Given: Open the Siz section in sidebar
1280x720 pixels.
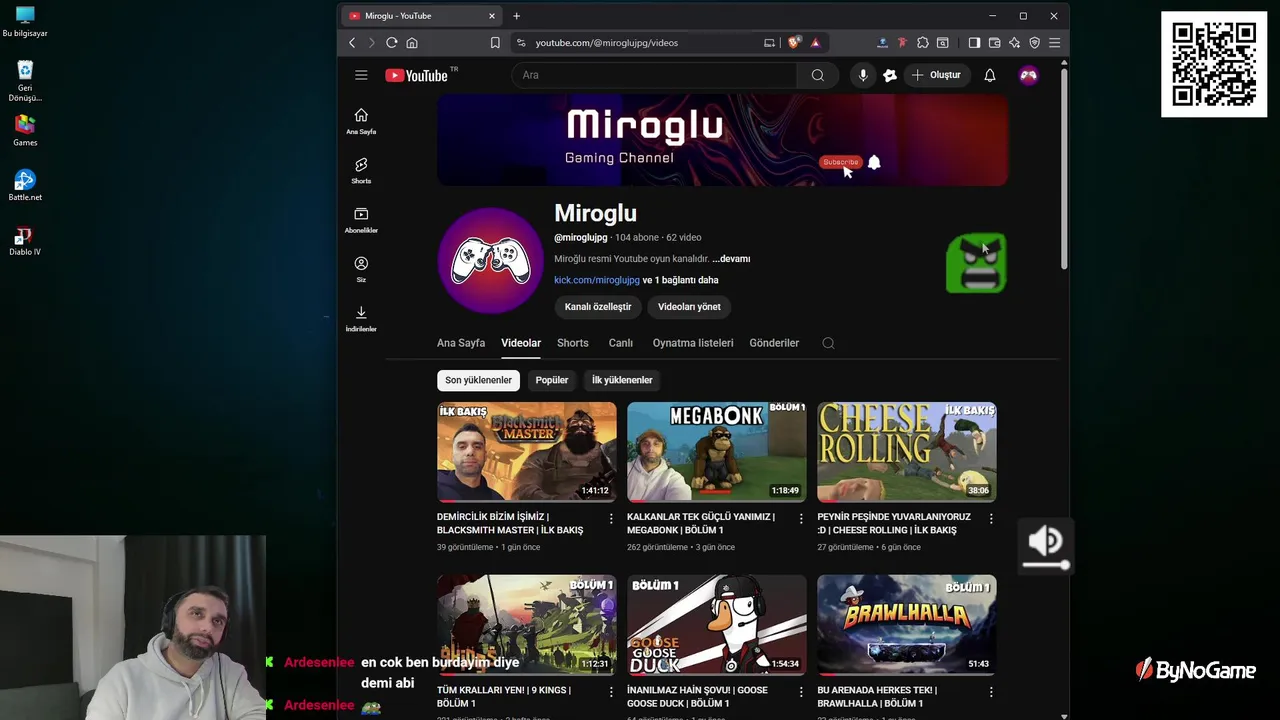Looking at the screenshot, I should tap(361, 269).
